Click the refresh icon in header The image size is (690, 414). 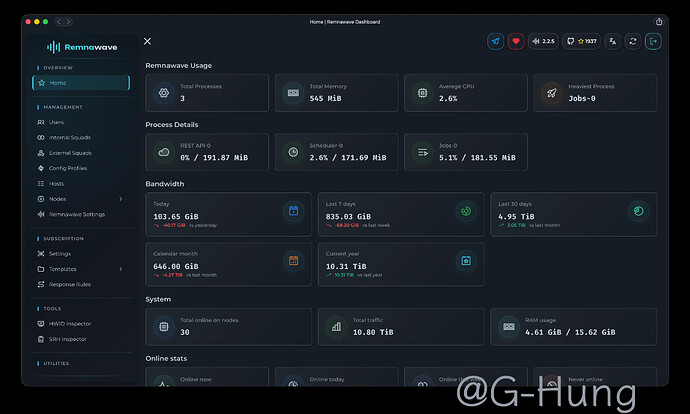[633, 41]
